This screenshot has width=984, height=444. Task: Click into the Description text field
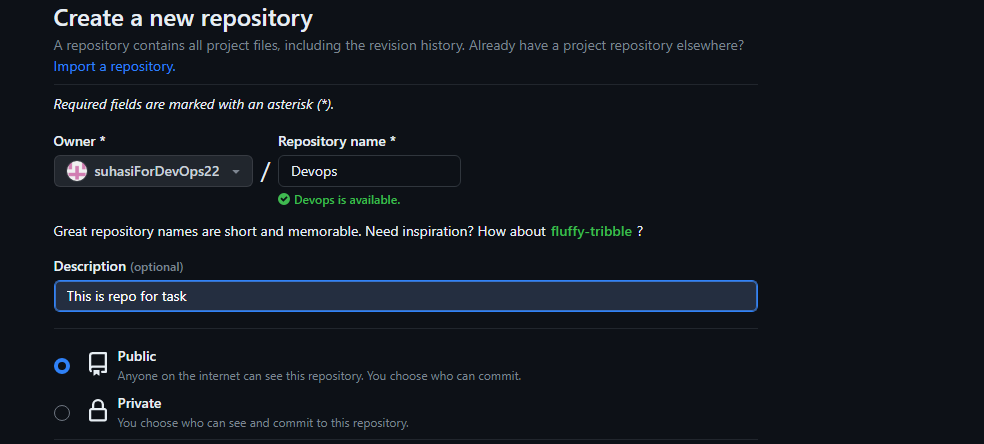(x=405, y=296)
